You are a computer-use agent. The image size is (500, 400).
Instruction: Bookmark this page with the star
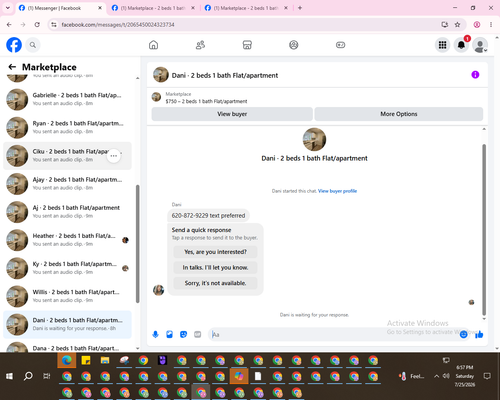[457, 25]
